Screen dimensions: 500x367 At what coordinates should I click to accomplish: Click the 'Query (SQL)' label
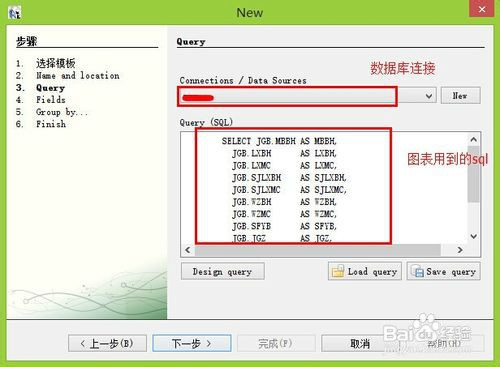click(x=206, y=122)
